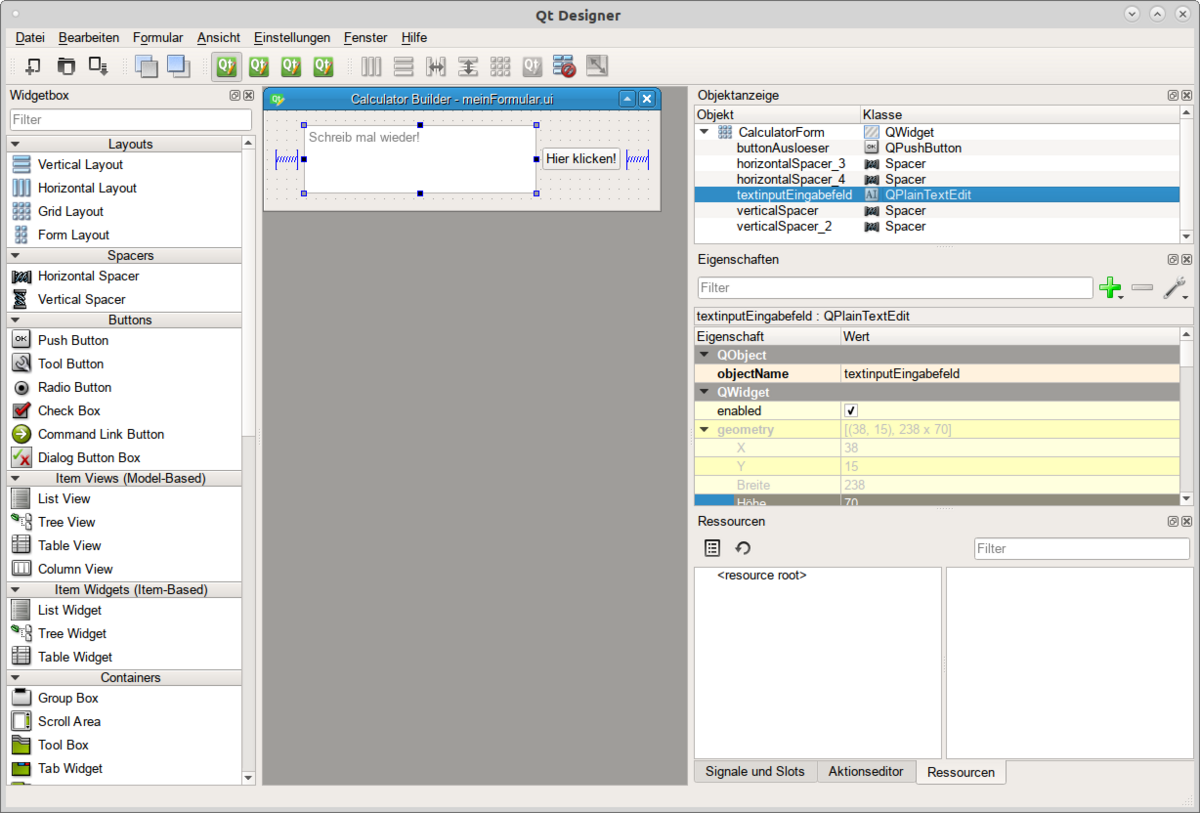Apply horizontal layout from toolbar
This screenshot has height=813, width=1200.
point(372,67)
